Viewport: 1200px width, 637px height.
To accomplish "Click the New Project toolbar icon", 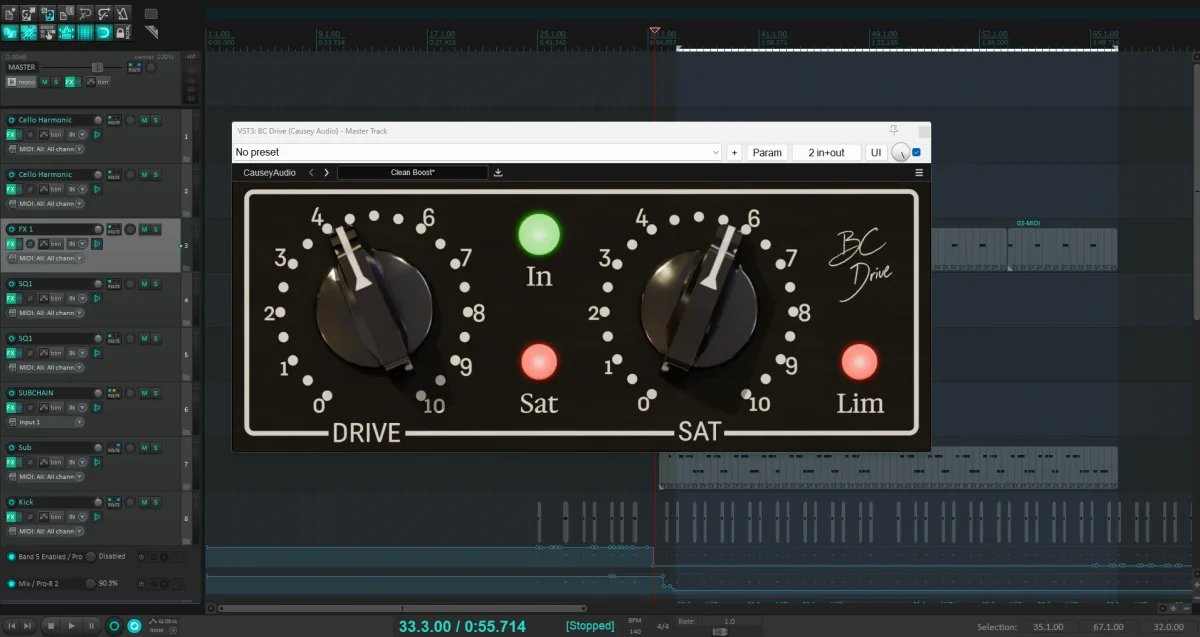I will (x=9, y=14).
